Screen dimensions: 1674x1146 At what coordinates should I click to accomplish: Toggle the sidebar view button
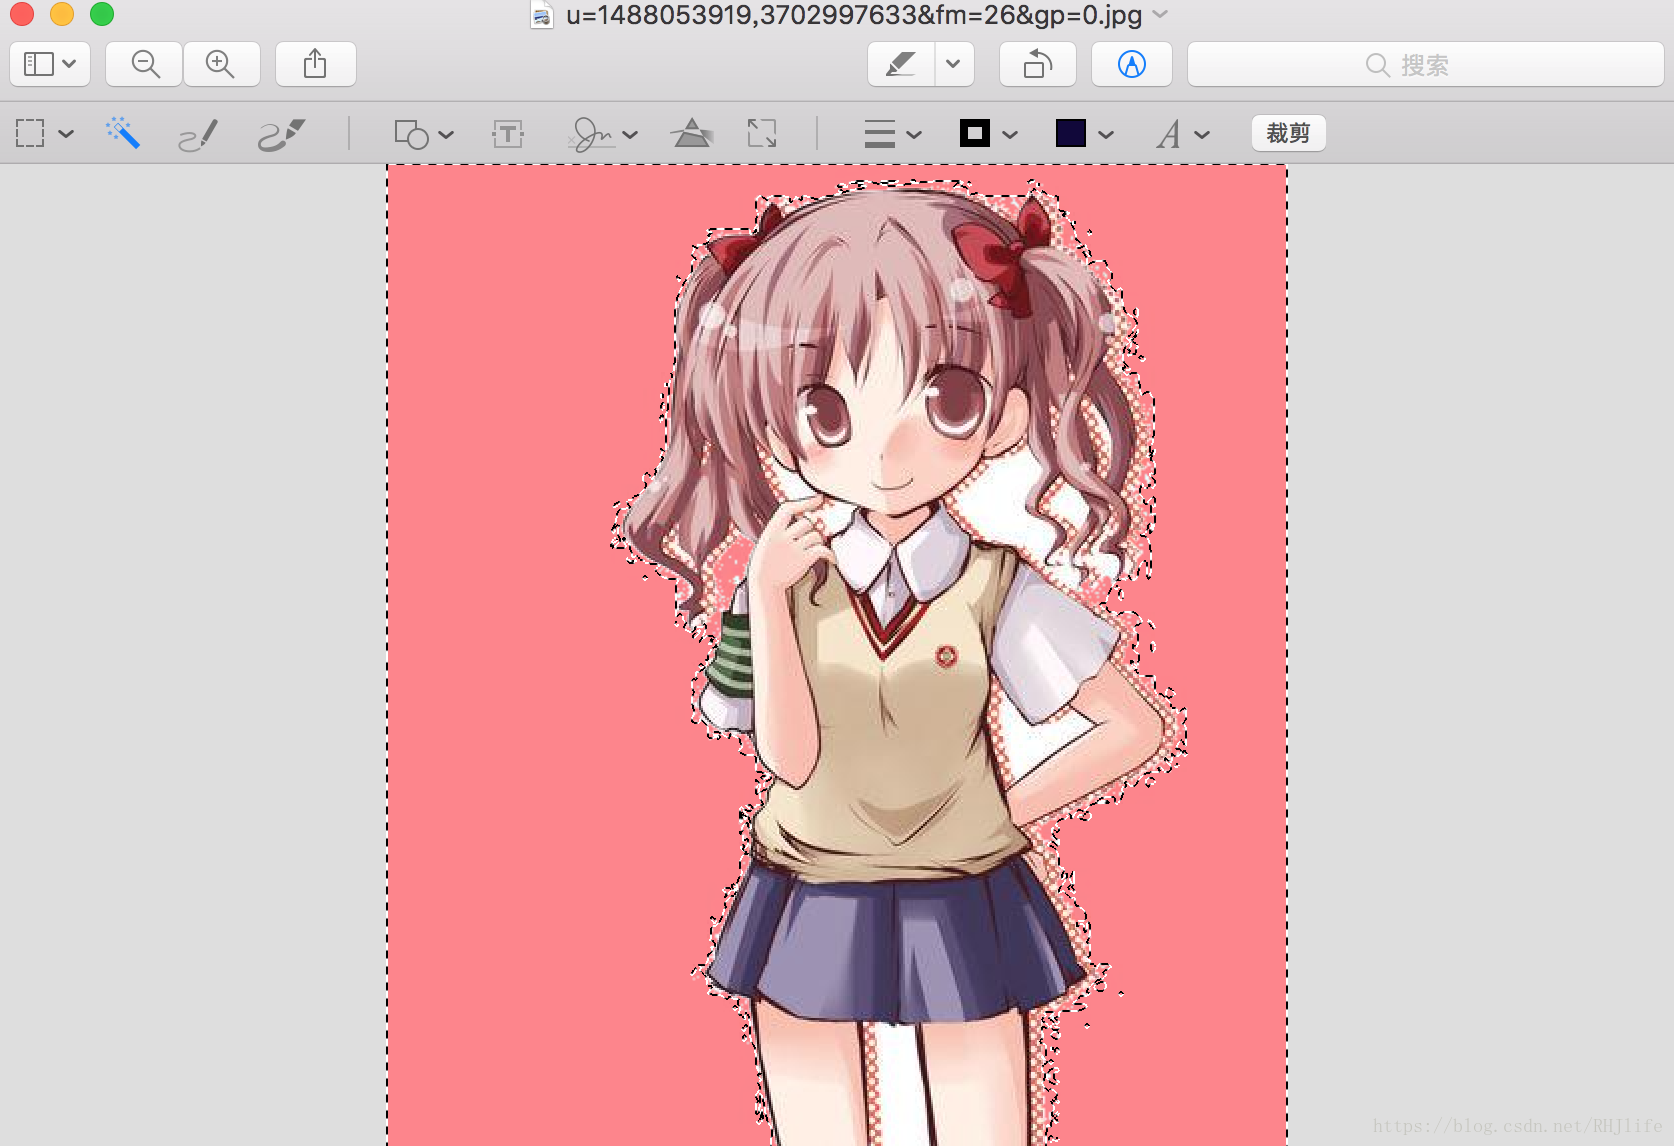(x=39, y=65)
